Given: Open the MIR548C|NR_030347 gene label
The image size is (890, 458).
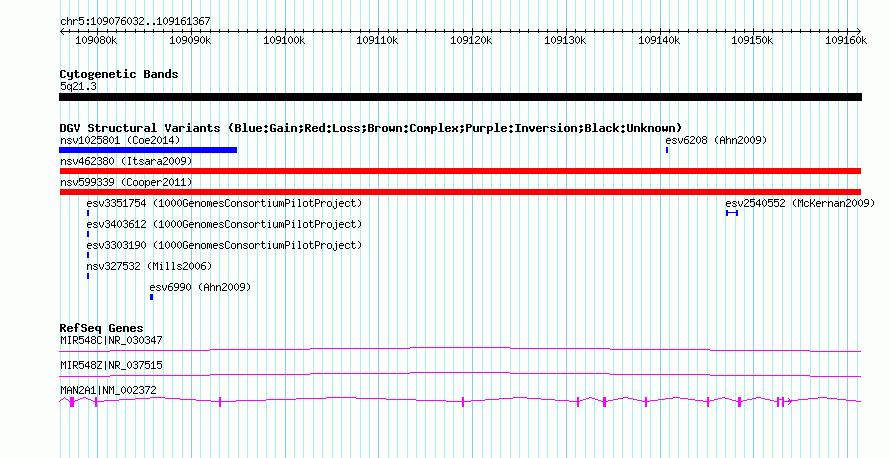Looking at the screenshot, I should pos(111,340).
